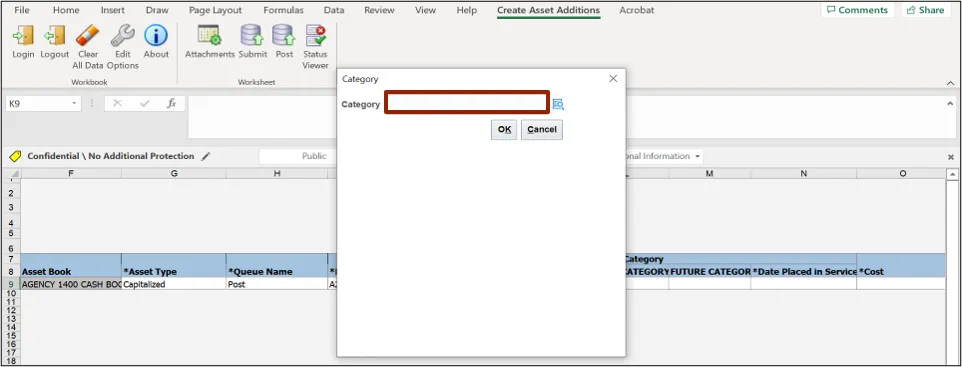Open the Comments button

point(857,10)
